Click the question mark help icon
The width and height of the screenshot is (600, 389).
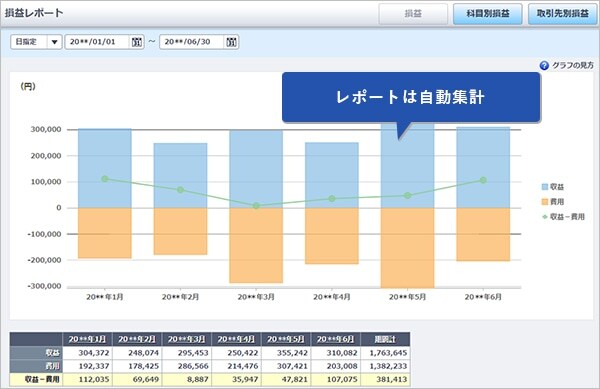[x=544, y=66]
